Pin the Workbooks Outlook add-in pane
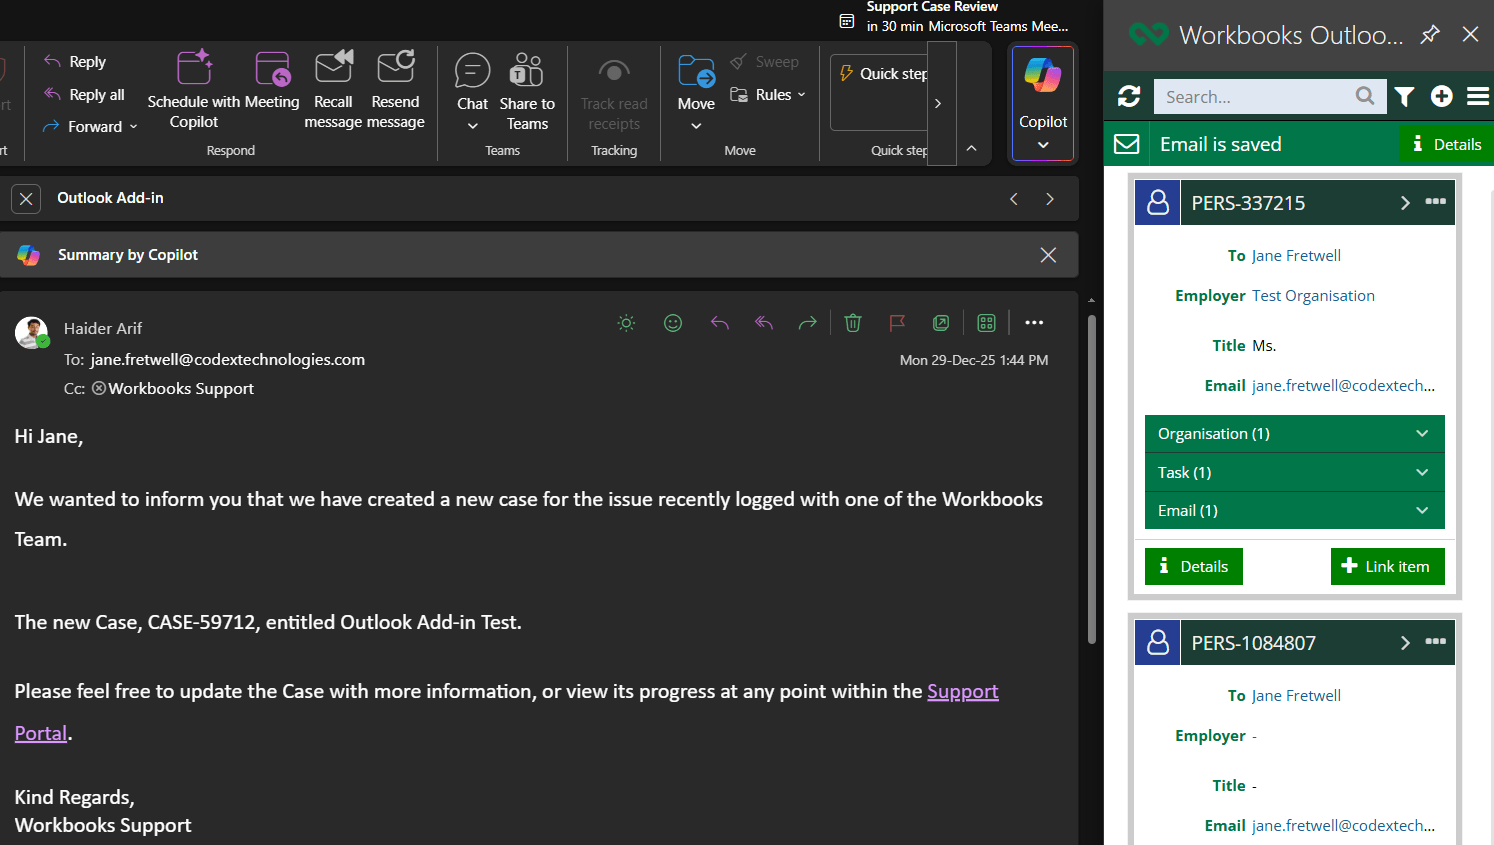 point(1430,35)
